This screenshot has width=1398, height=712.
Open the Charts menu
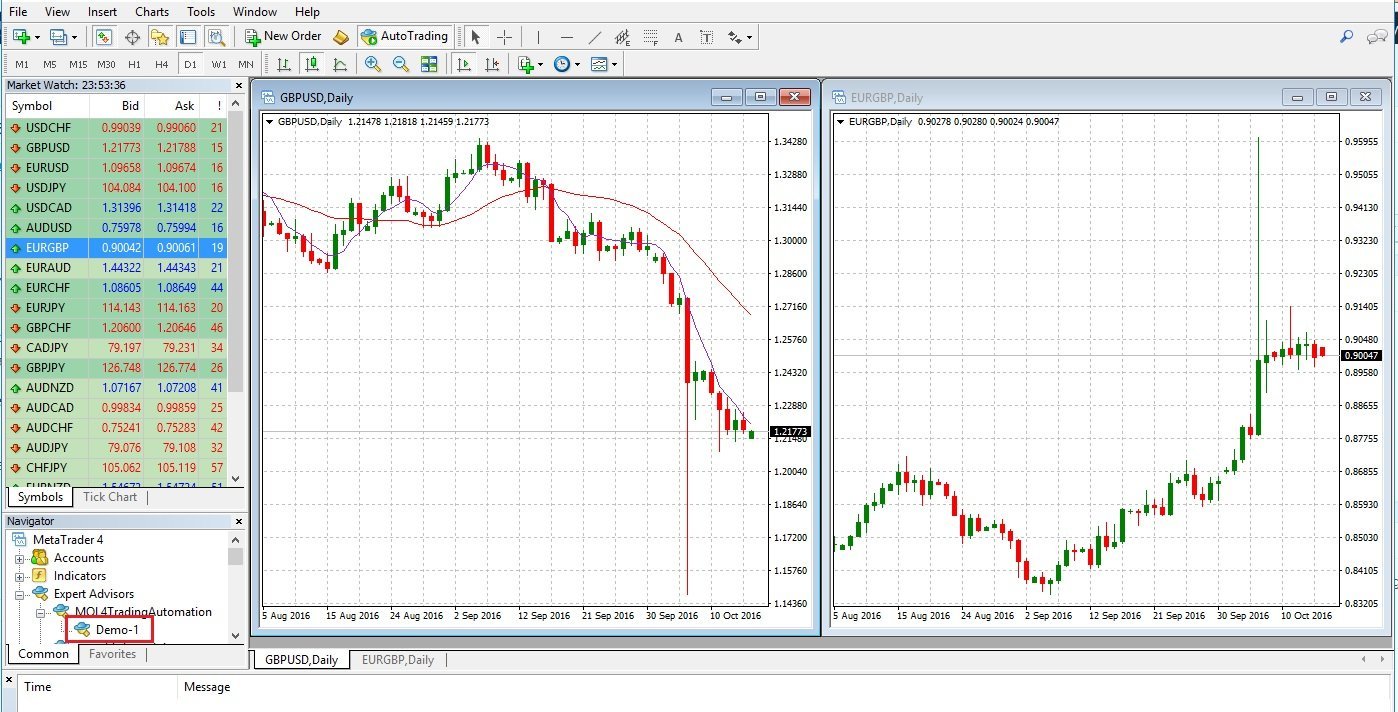click(152, 12)
